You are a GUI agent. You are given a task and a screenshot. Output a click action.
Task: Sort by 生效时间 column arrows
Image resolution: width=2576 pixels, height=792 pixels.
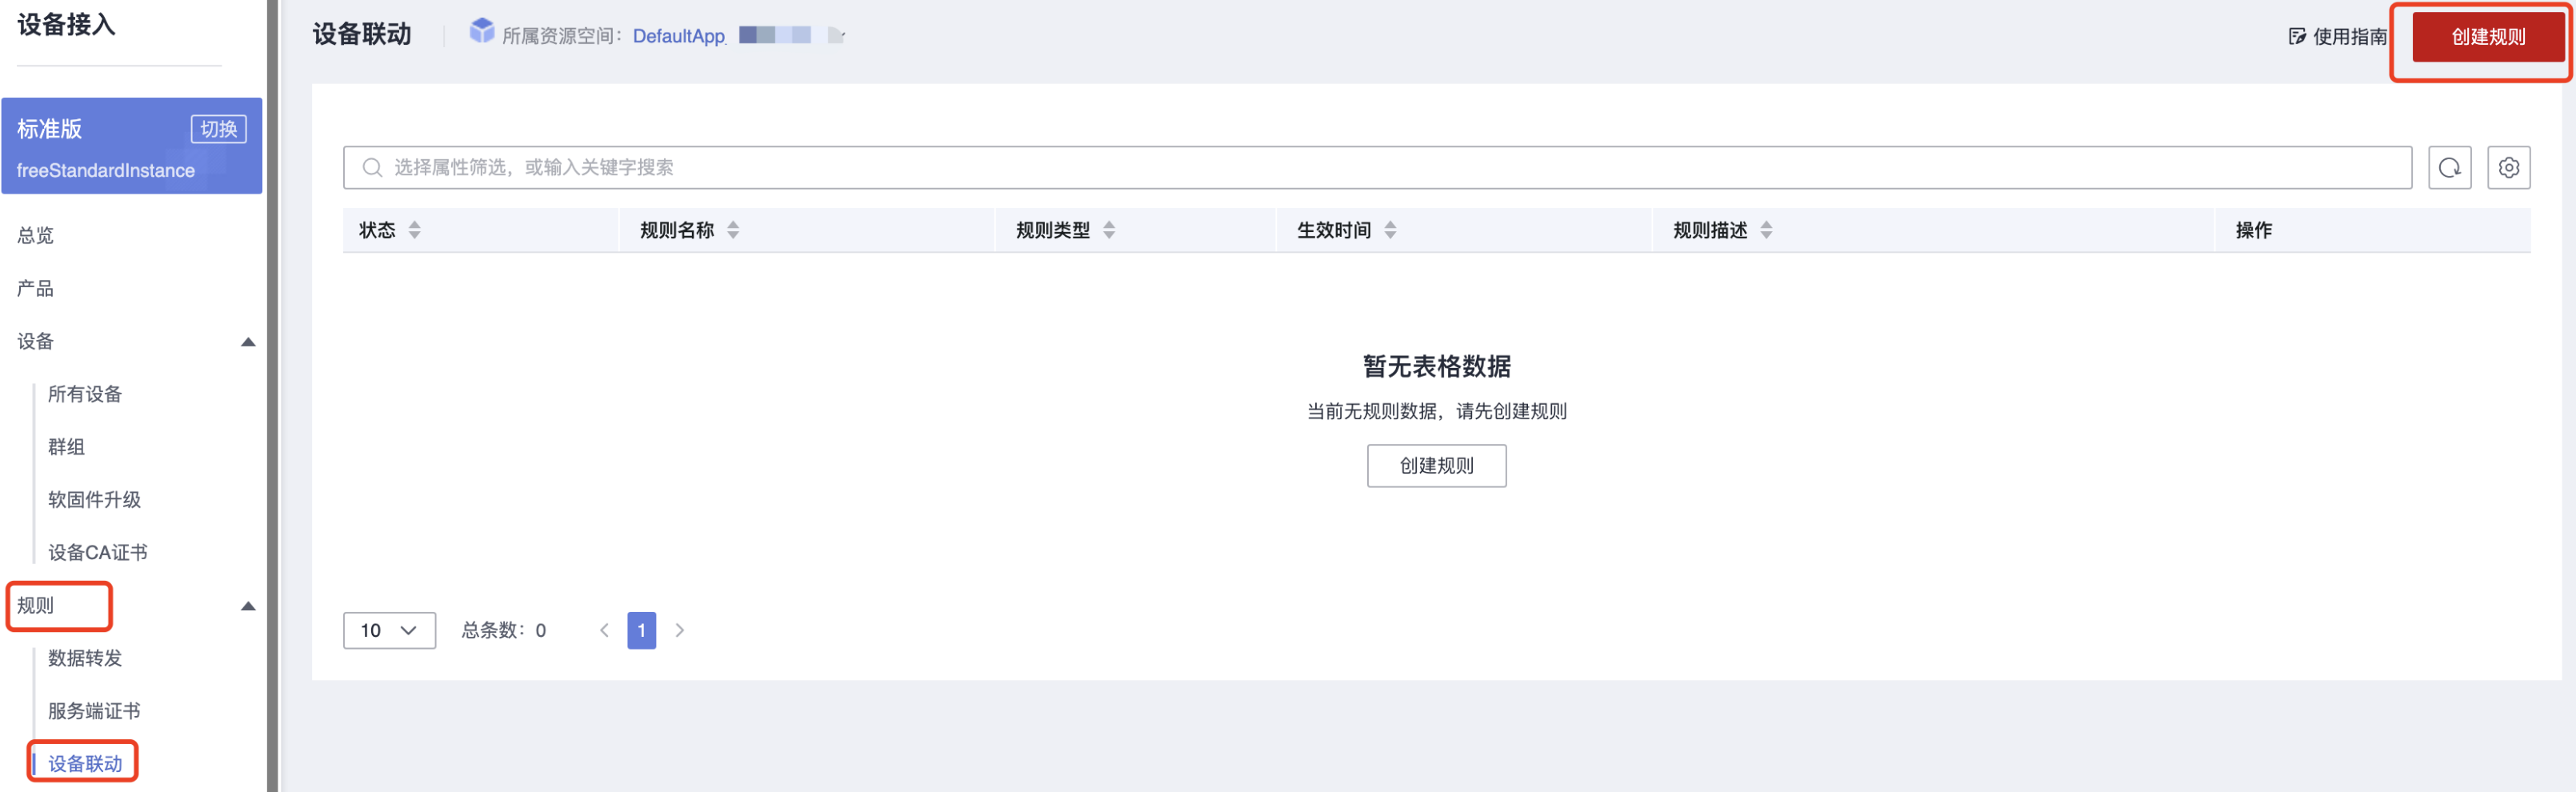[x=1390, y=230]
